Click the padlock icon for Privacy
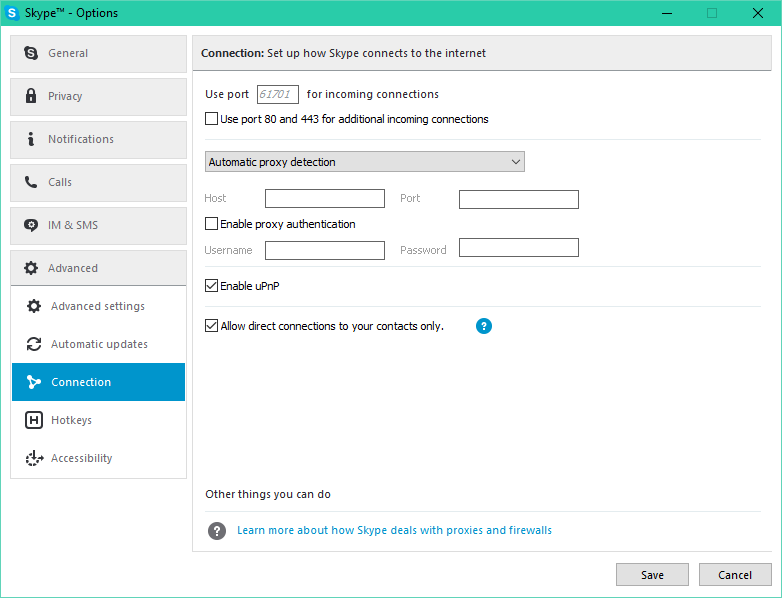The height and width of the screenshot is (598, 782). [31, 96]
